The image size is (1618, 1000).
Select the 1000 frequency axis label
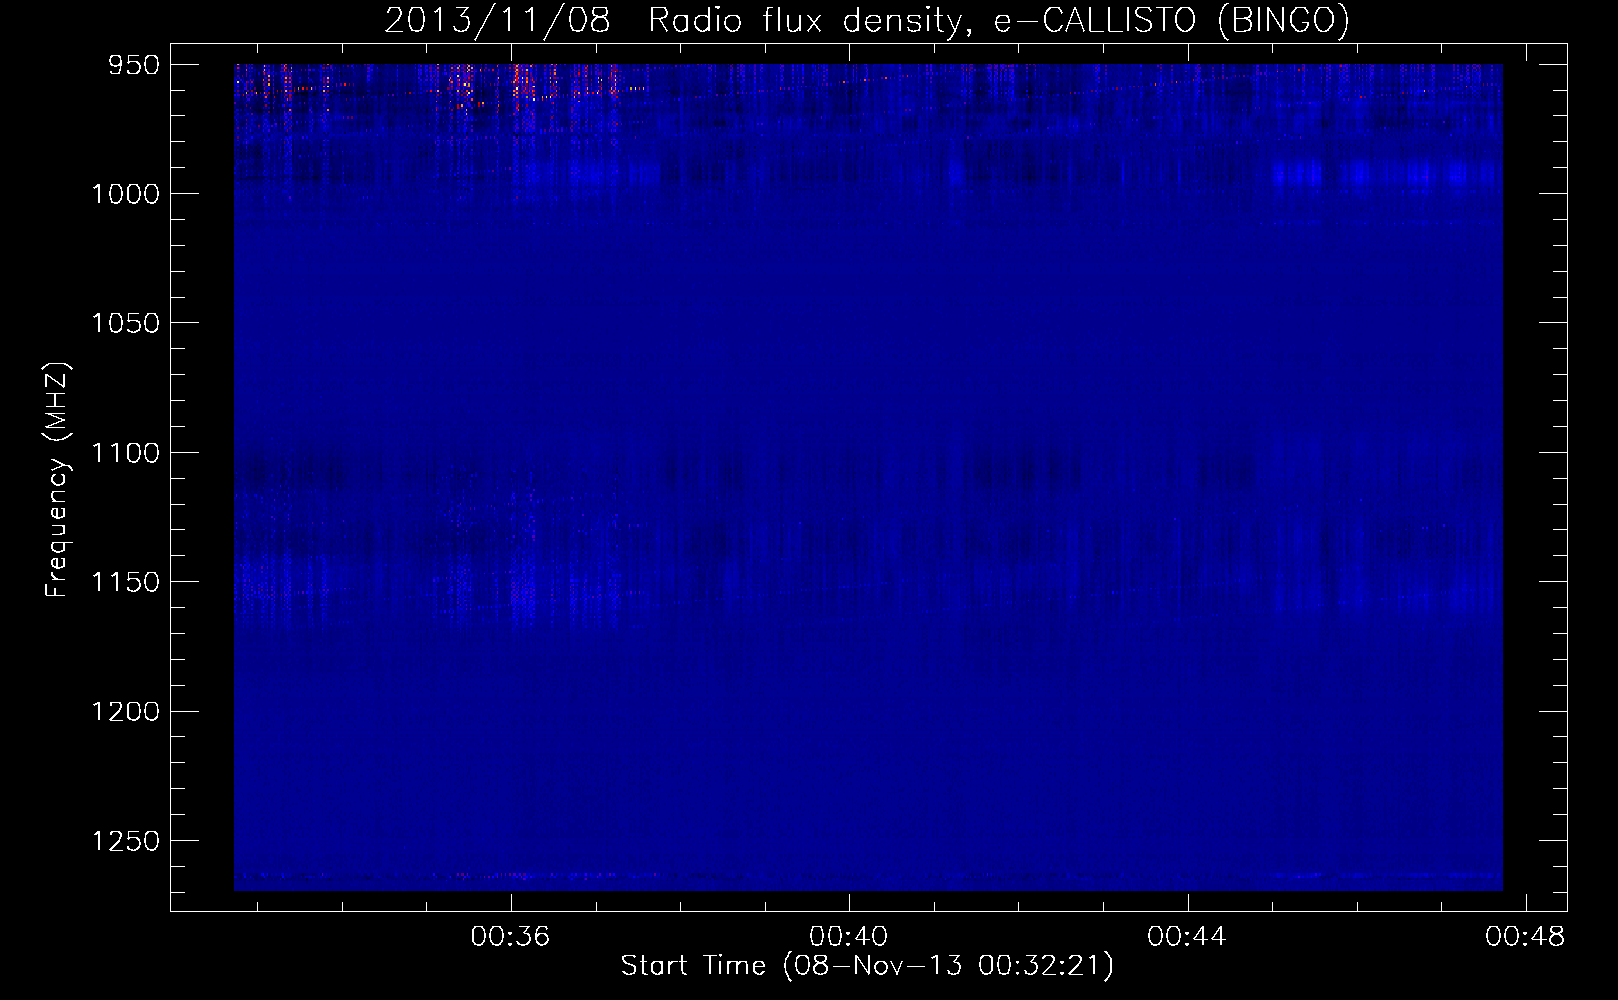pyautogui.click(x=126, y=194)
